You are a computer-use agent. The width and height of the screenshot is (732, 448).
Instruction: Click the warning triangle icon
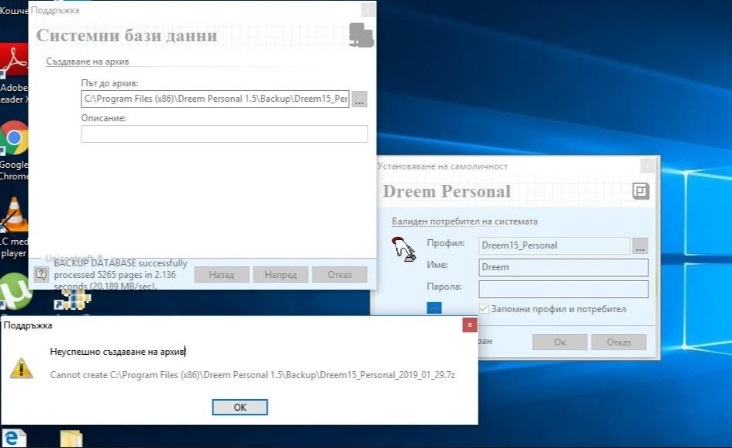21,368
